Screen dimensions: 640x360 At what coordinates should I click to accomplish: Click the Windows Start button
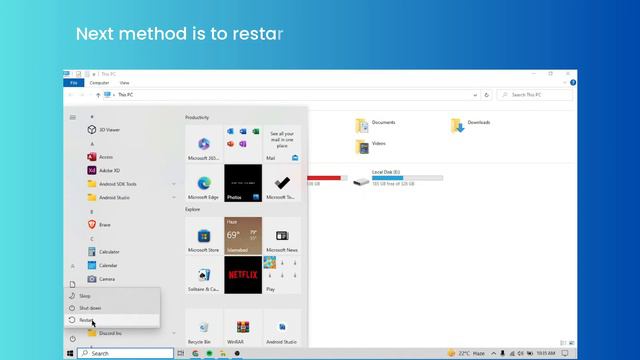coord(70,353)
